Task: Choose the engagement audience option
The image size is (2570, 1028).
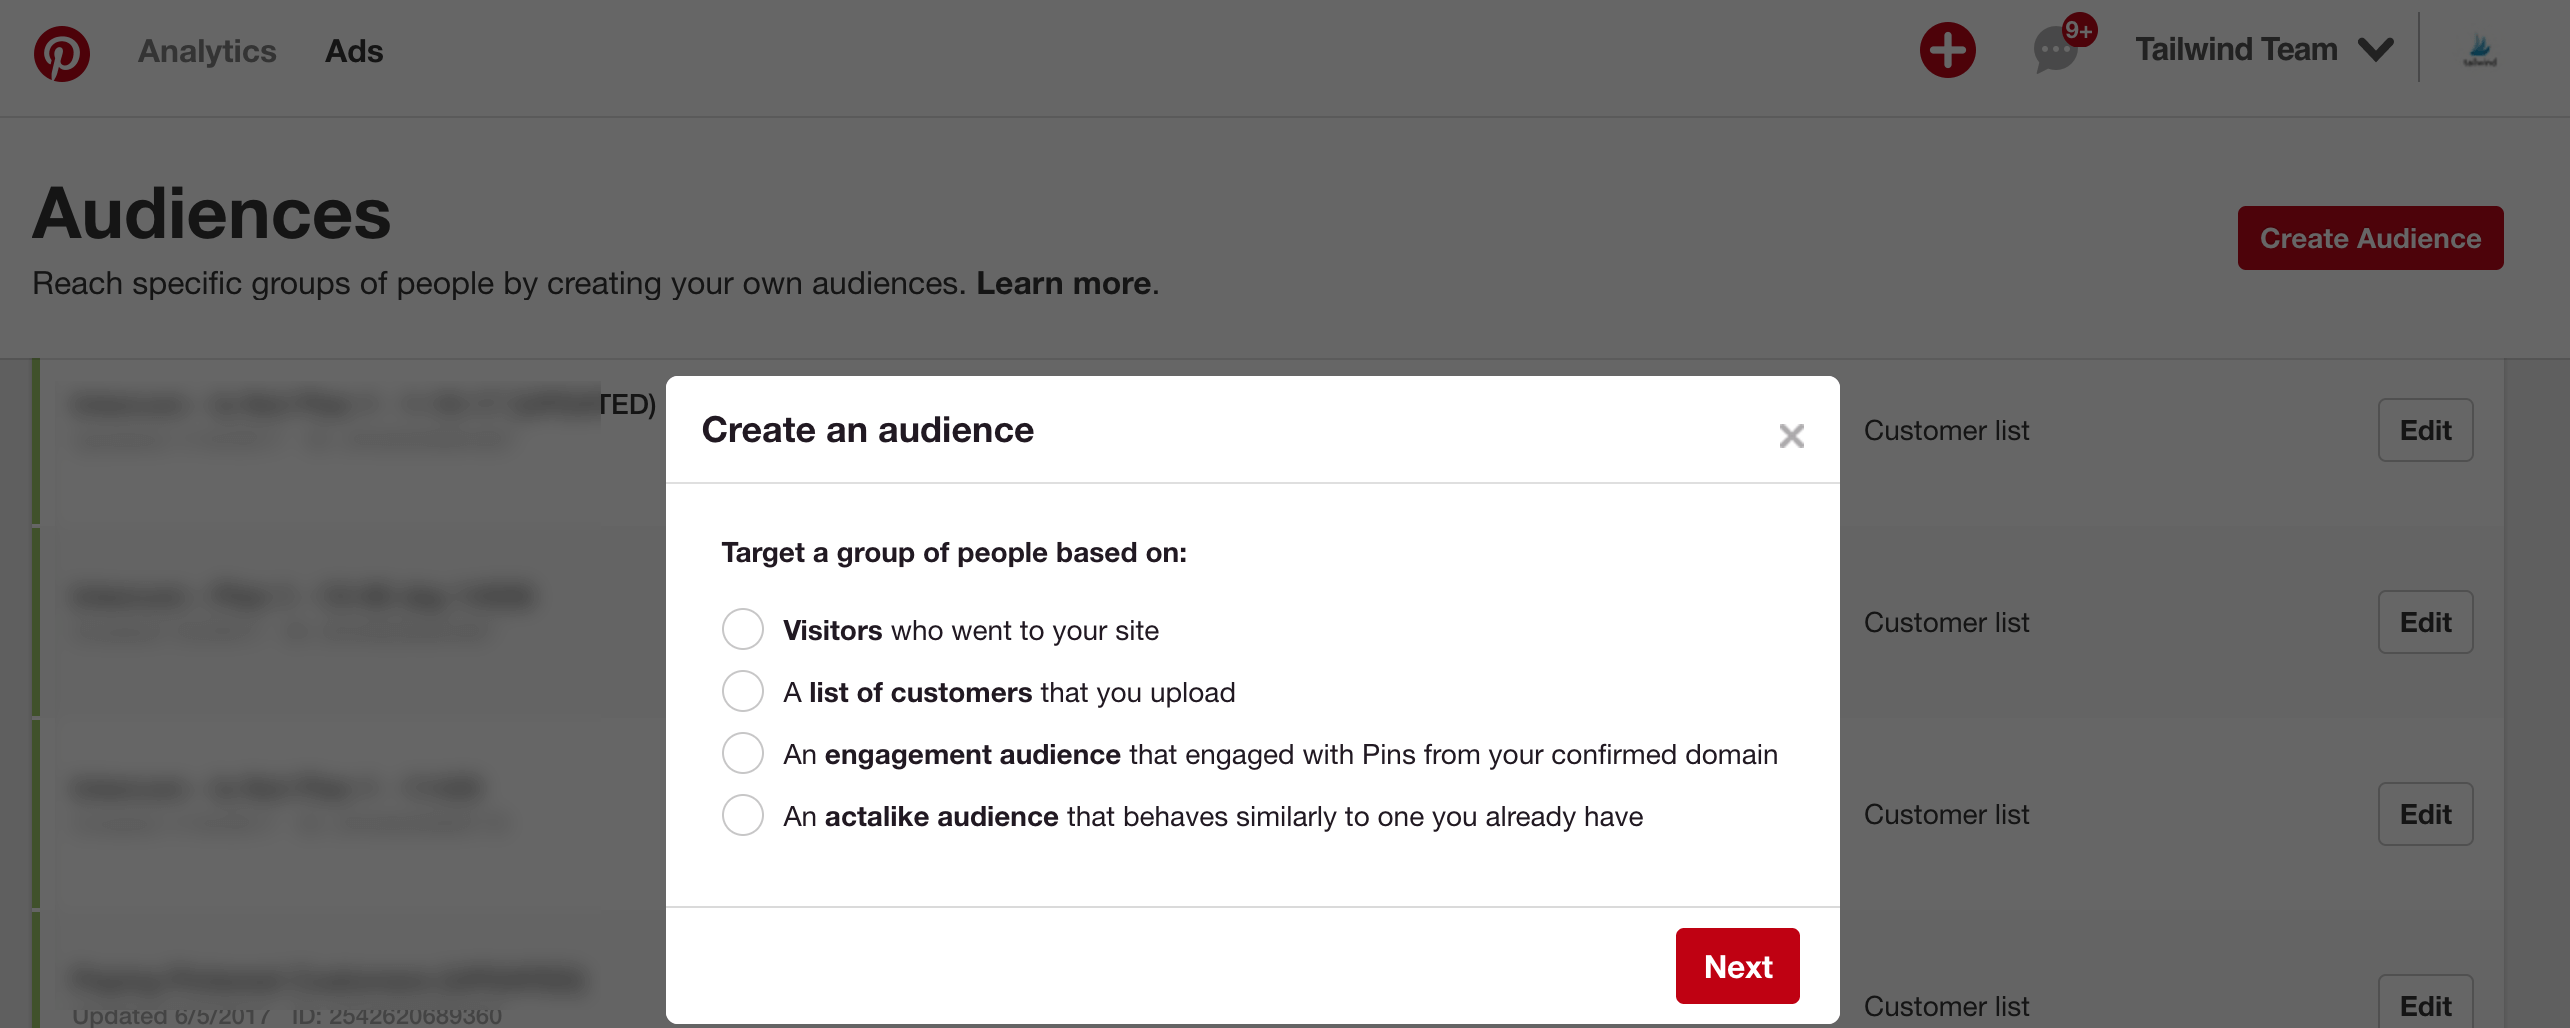Action: click(x=742, y=753)
